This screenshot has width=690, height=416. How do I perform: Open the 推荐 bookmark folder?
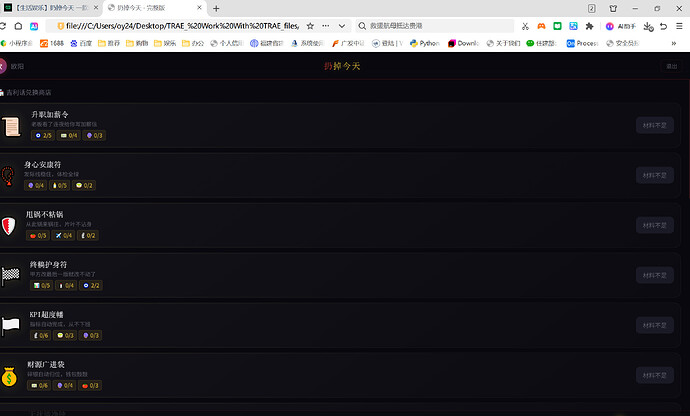(109, 43)
